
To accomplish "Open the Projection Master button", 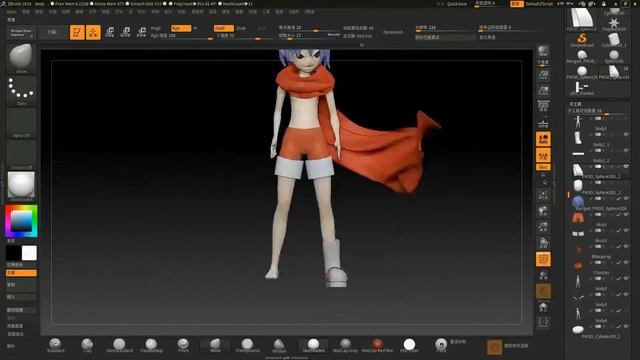I will point(21,33).
